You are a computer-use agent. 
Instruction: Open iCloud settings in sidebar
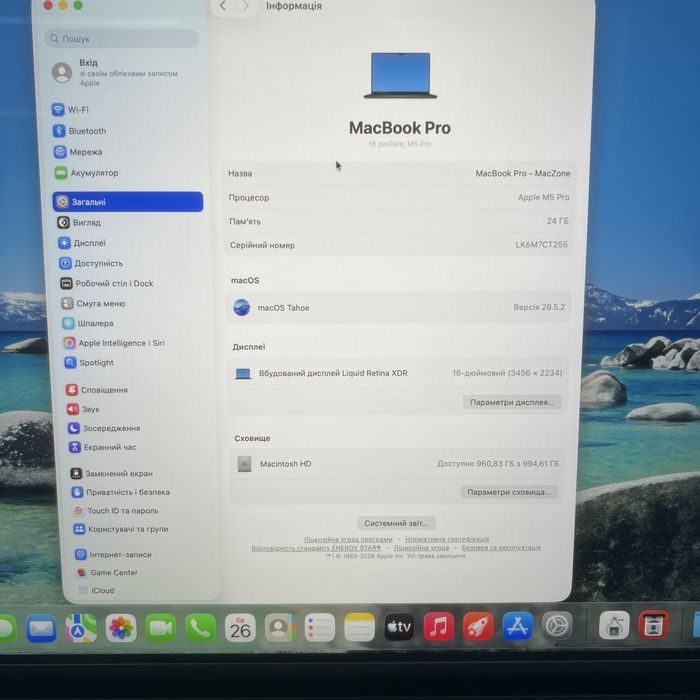(x=96, y=590)
